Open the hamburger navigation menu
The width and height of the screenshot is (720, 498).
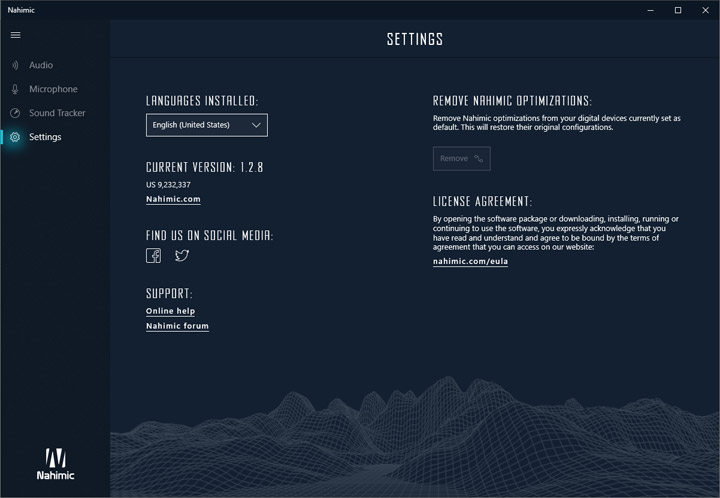click(x=16, y=35)
